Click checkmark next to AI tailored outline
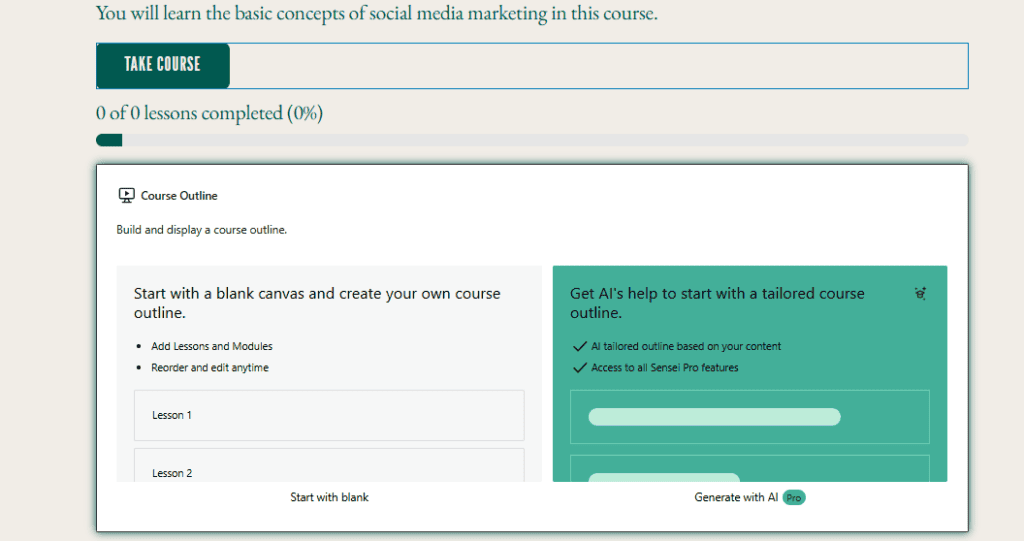The height and width of the screenshot is (541, 1024). (x=579, y=346)
